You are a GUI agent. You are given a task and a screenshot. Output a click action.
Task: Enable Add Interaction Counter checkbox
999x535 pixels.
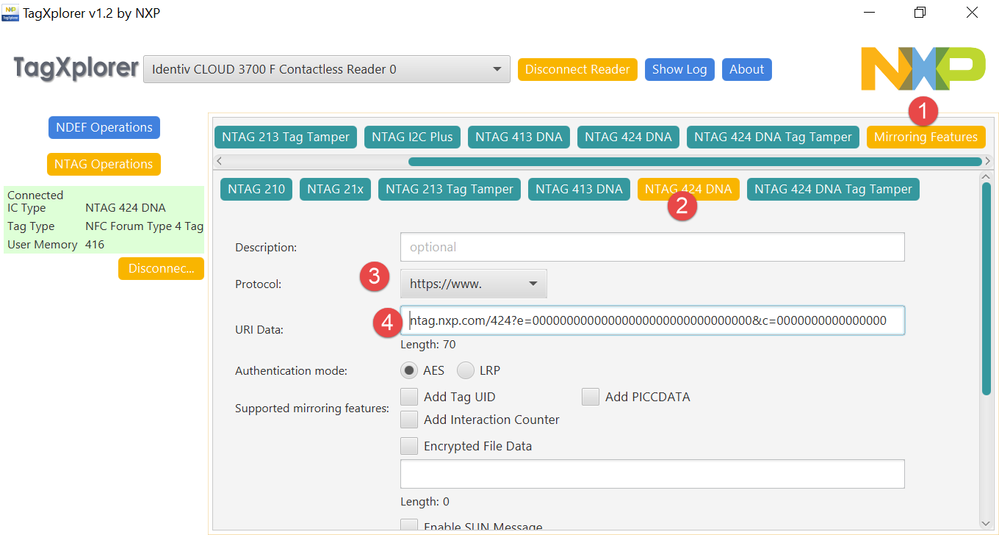[409, 420]
